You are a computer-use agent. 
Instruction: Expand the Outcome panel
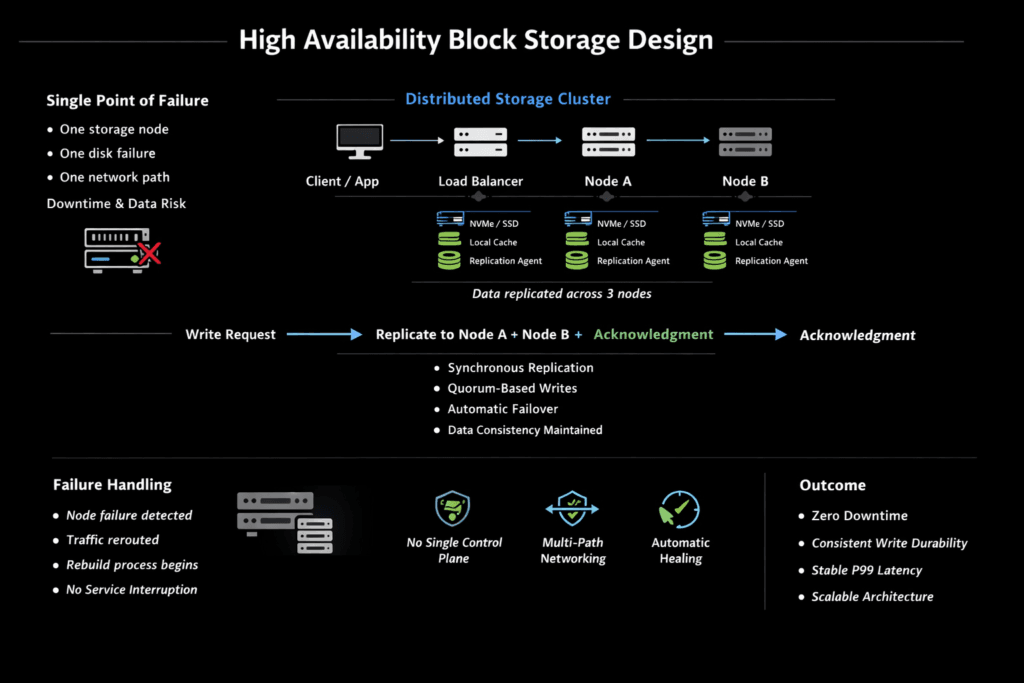pyautogui.click(x=832, y=484)
